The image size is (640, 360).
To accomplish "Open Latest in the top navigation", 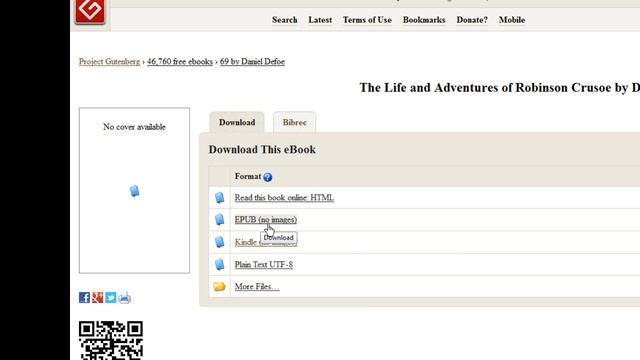I will (x=320, y=20).
